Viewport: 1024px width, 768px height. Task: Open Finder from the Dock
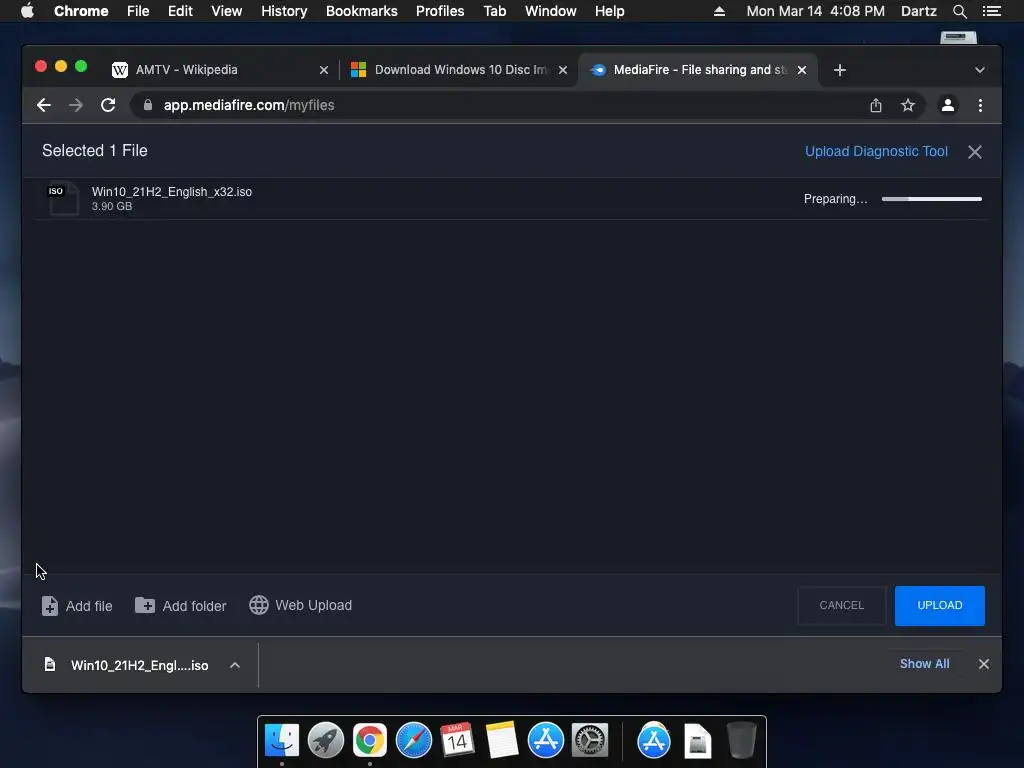click(x=281, y=740)
